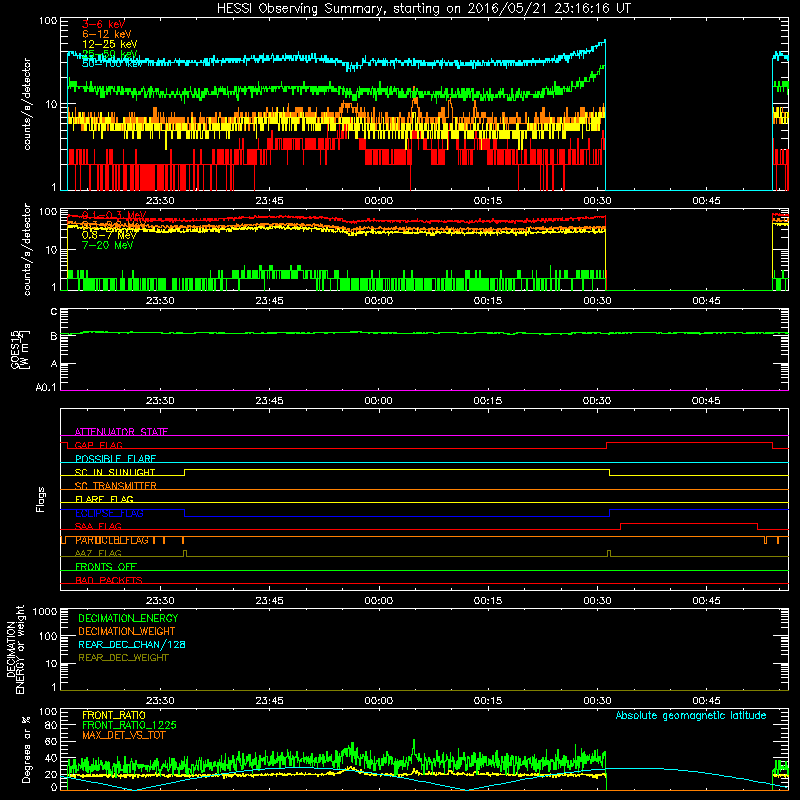The image size is (800, 800).
Task: Click the Absolute geomagnetic latitude label
Action: coord(691,716)
